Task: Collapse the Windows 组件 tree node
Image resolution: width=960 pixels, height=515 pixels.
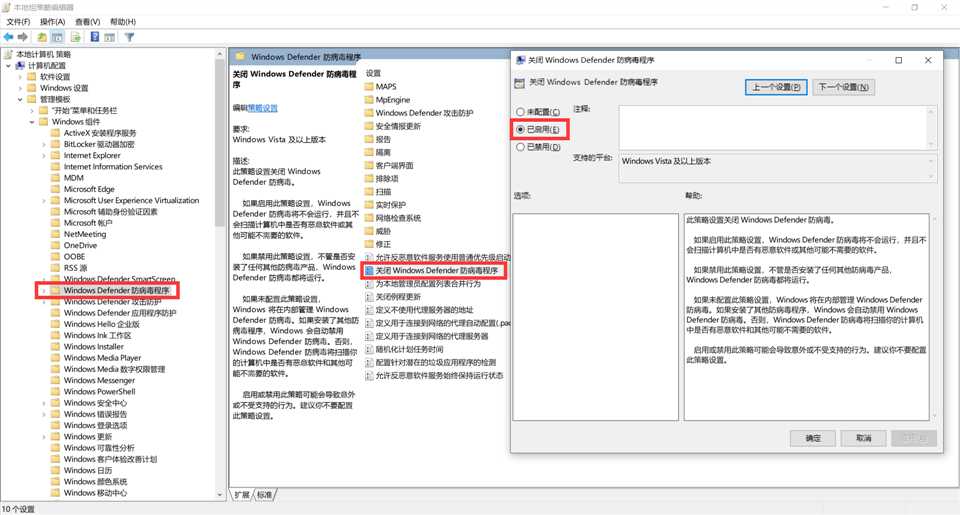Action: 32,122
